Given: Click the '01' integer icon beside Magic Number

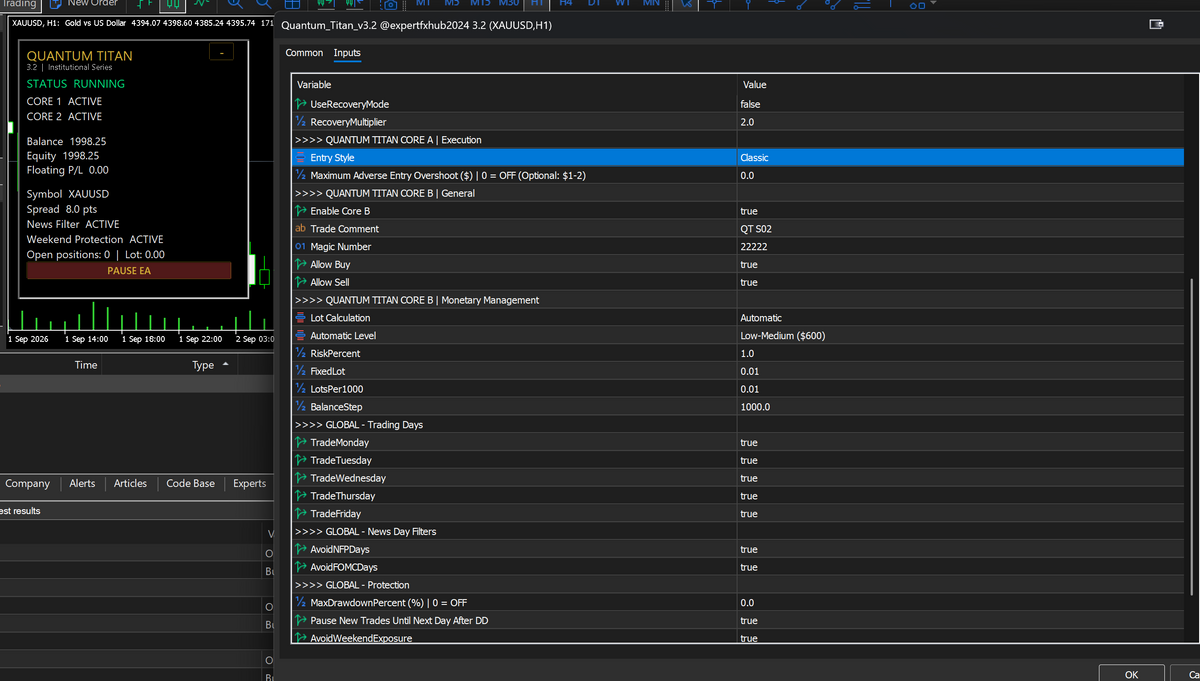Looking at the screenshot, I should point(301,247).
